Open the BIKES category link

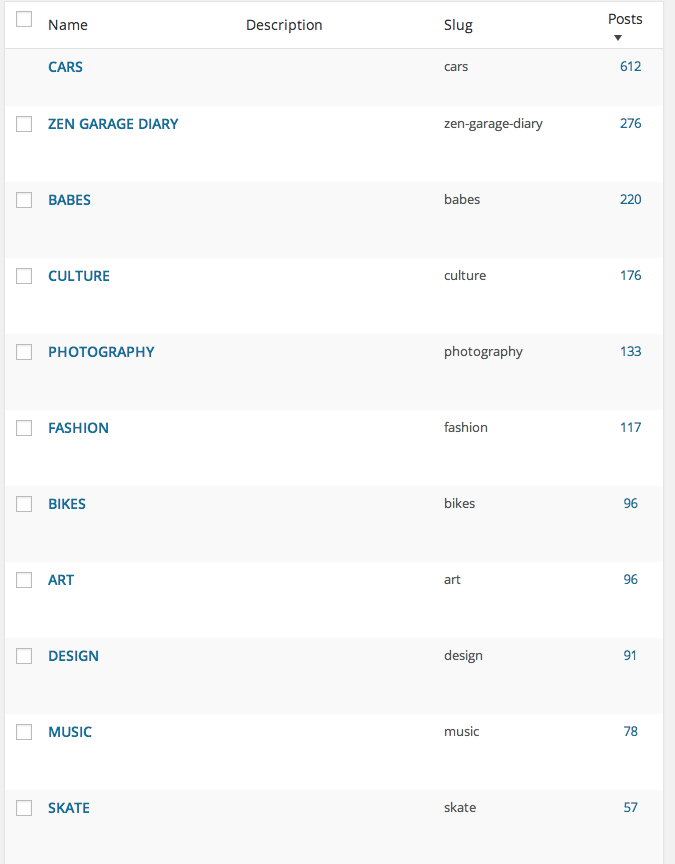coord(67,504)
